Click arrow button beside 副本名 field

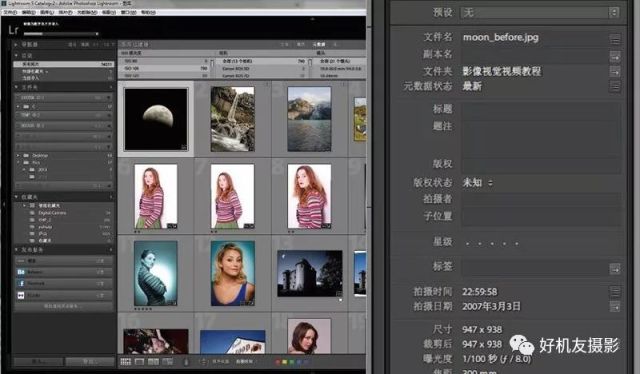click(x=615, y=56)
